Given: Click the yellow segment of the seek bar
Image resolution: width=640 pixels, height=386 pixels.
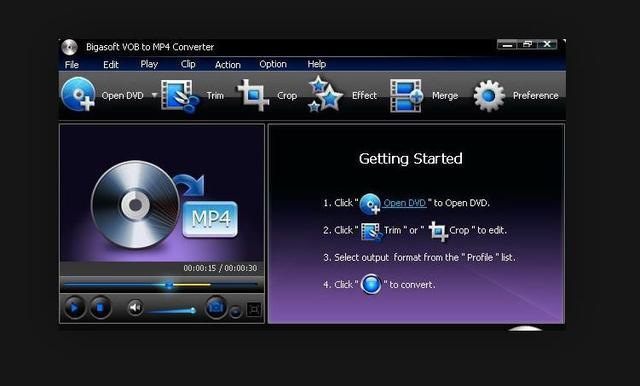Looking at the screenshot, I should [x=192, y=284].
